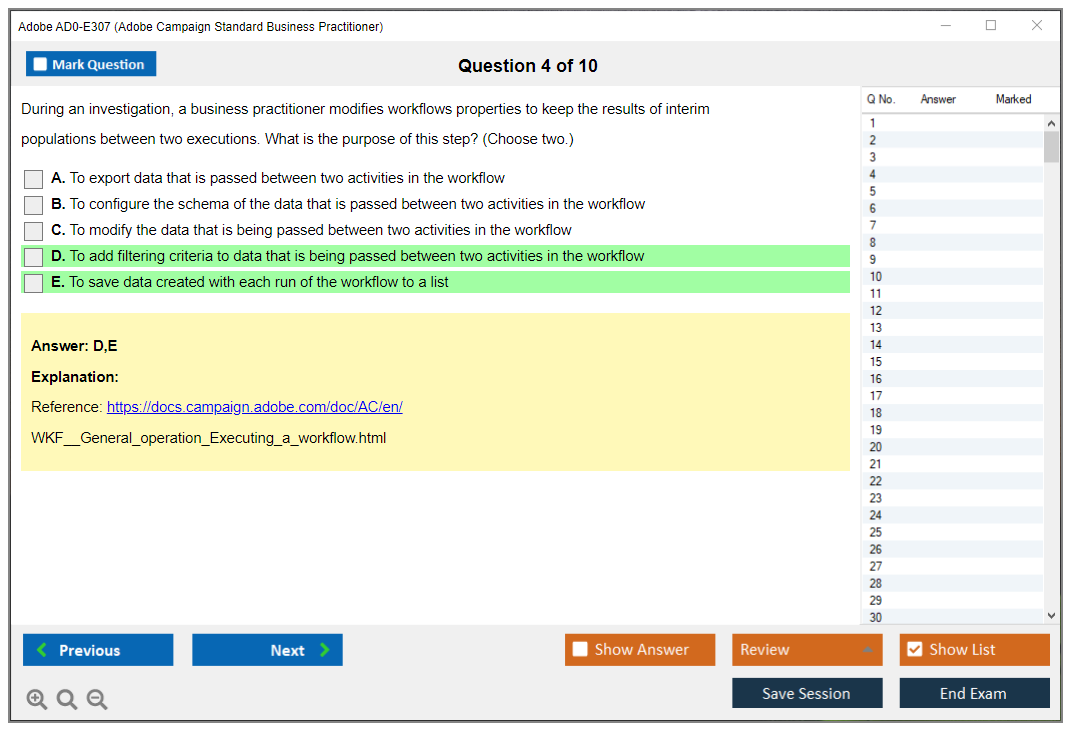This screenshot has height=735, width=1075.
Task: Maximize the exam window
Action: (991, 26)
